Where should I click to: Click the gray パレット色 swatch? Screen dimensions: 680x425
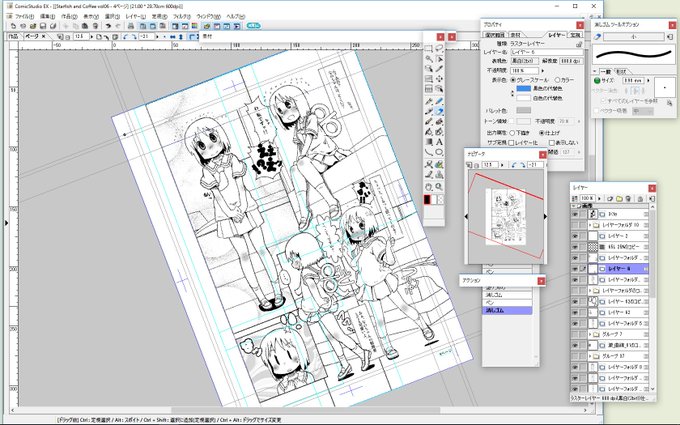pyautogui.click(x=523, y=111)
